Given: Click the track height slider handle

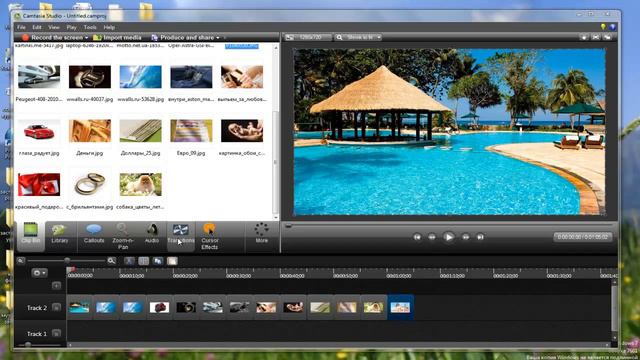Looking at the screenshot, I should (28, 345).
